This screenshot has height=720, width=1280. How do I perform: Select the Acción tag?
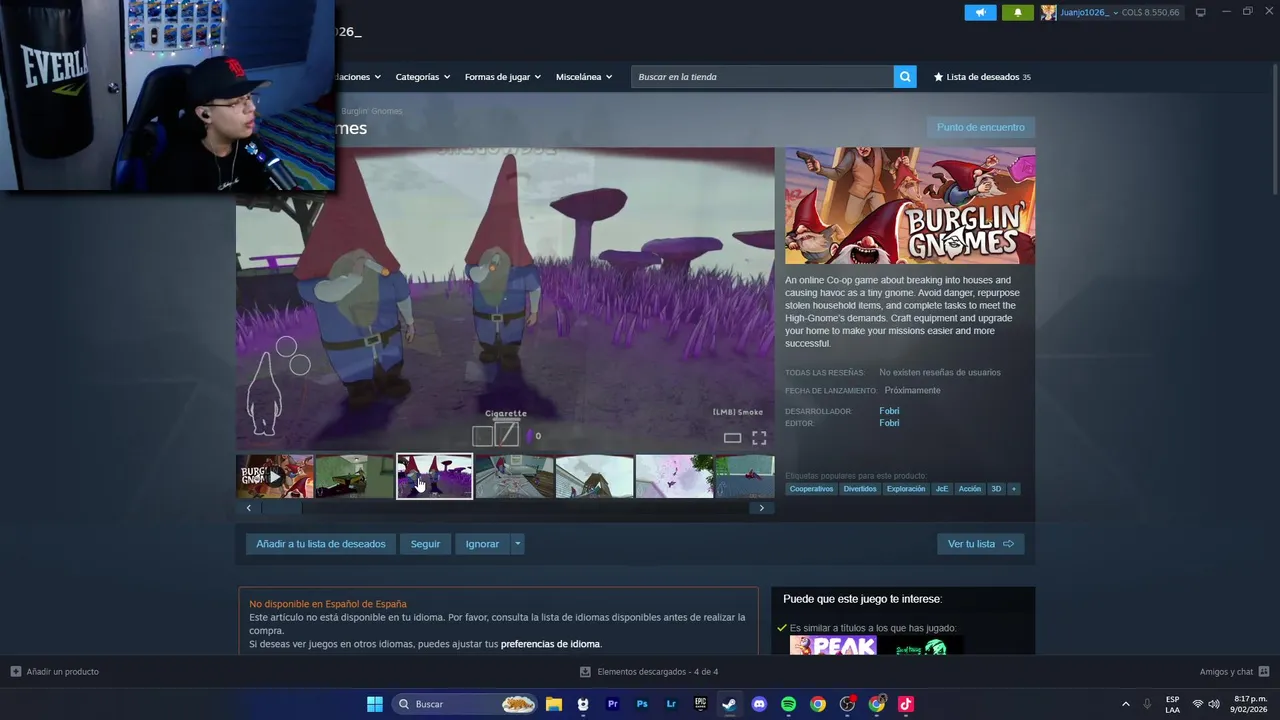coord(970,489)
